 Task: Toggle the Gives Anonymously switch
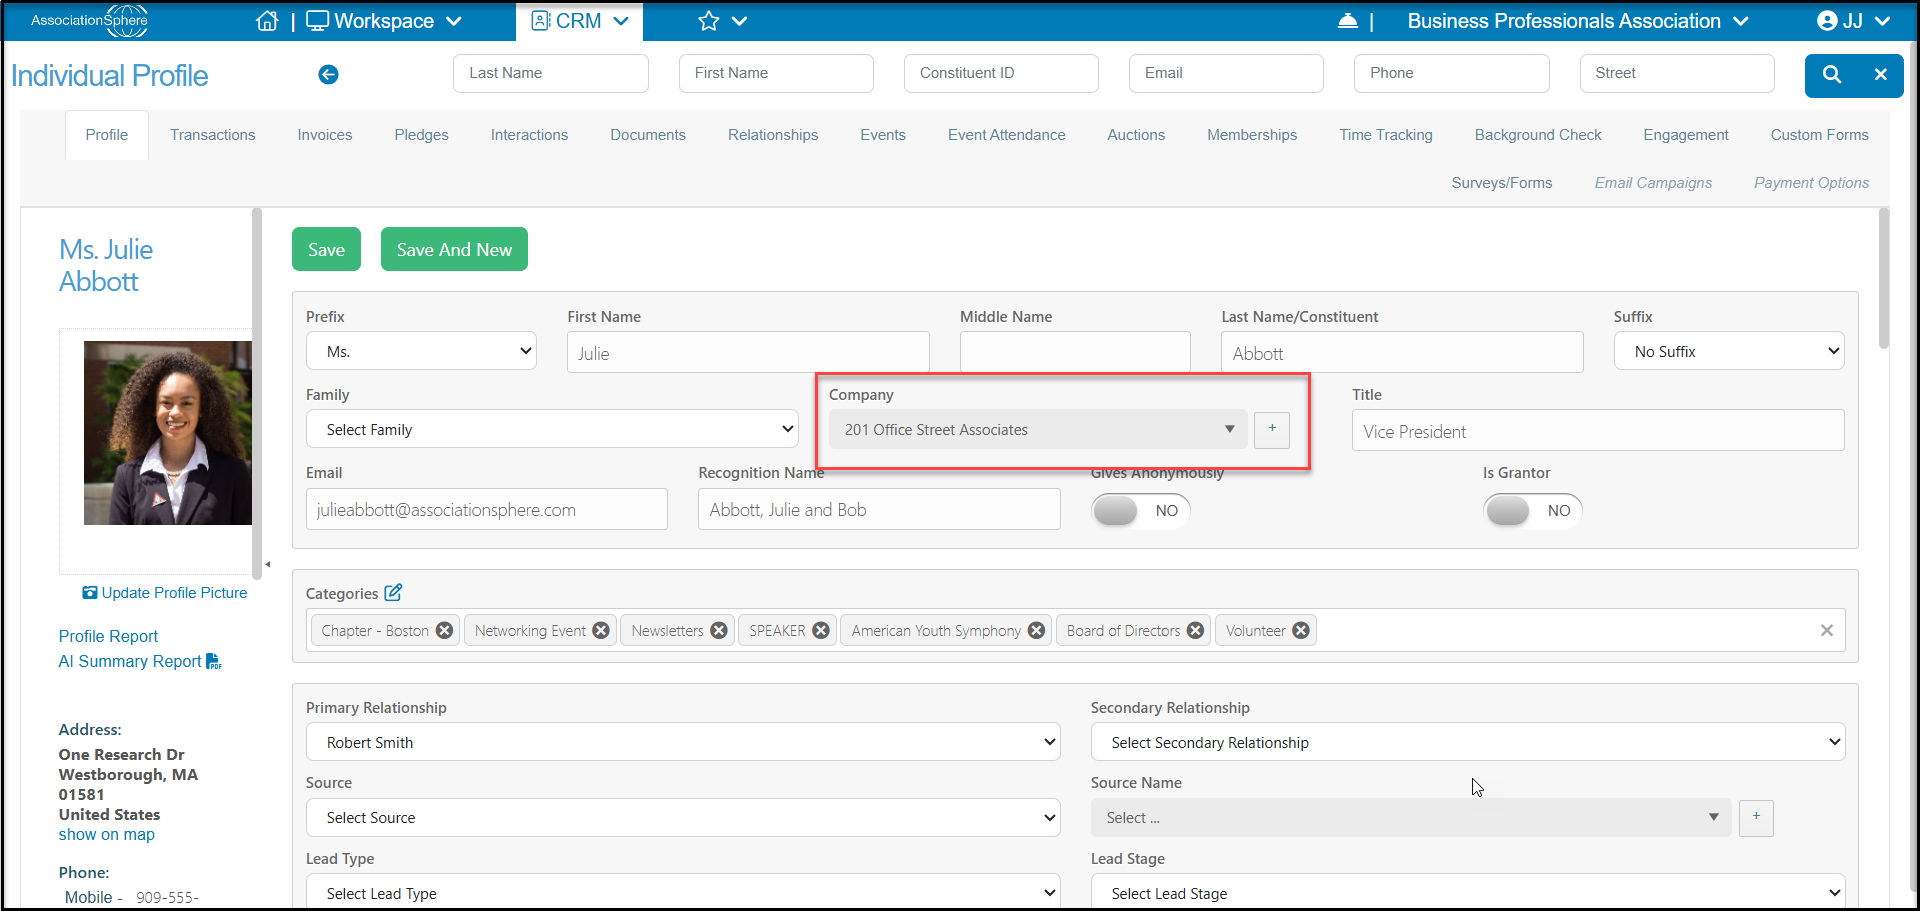coord(1140,510)
